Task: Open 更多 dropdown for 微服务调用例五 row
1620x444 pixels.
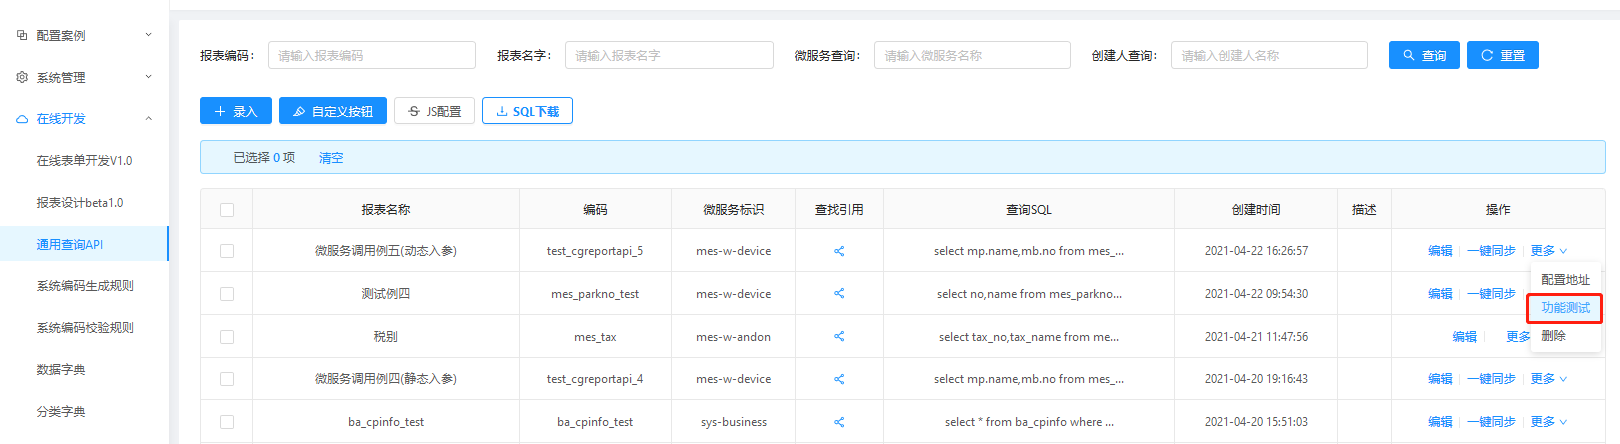Action: pos(1549,251)
